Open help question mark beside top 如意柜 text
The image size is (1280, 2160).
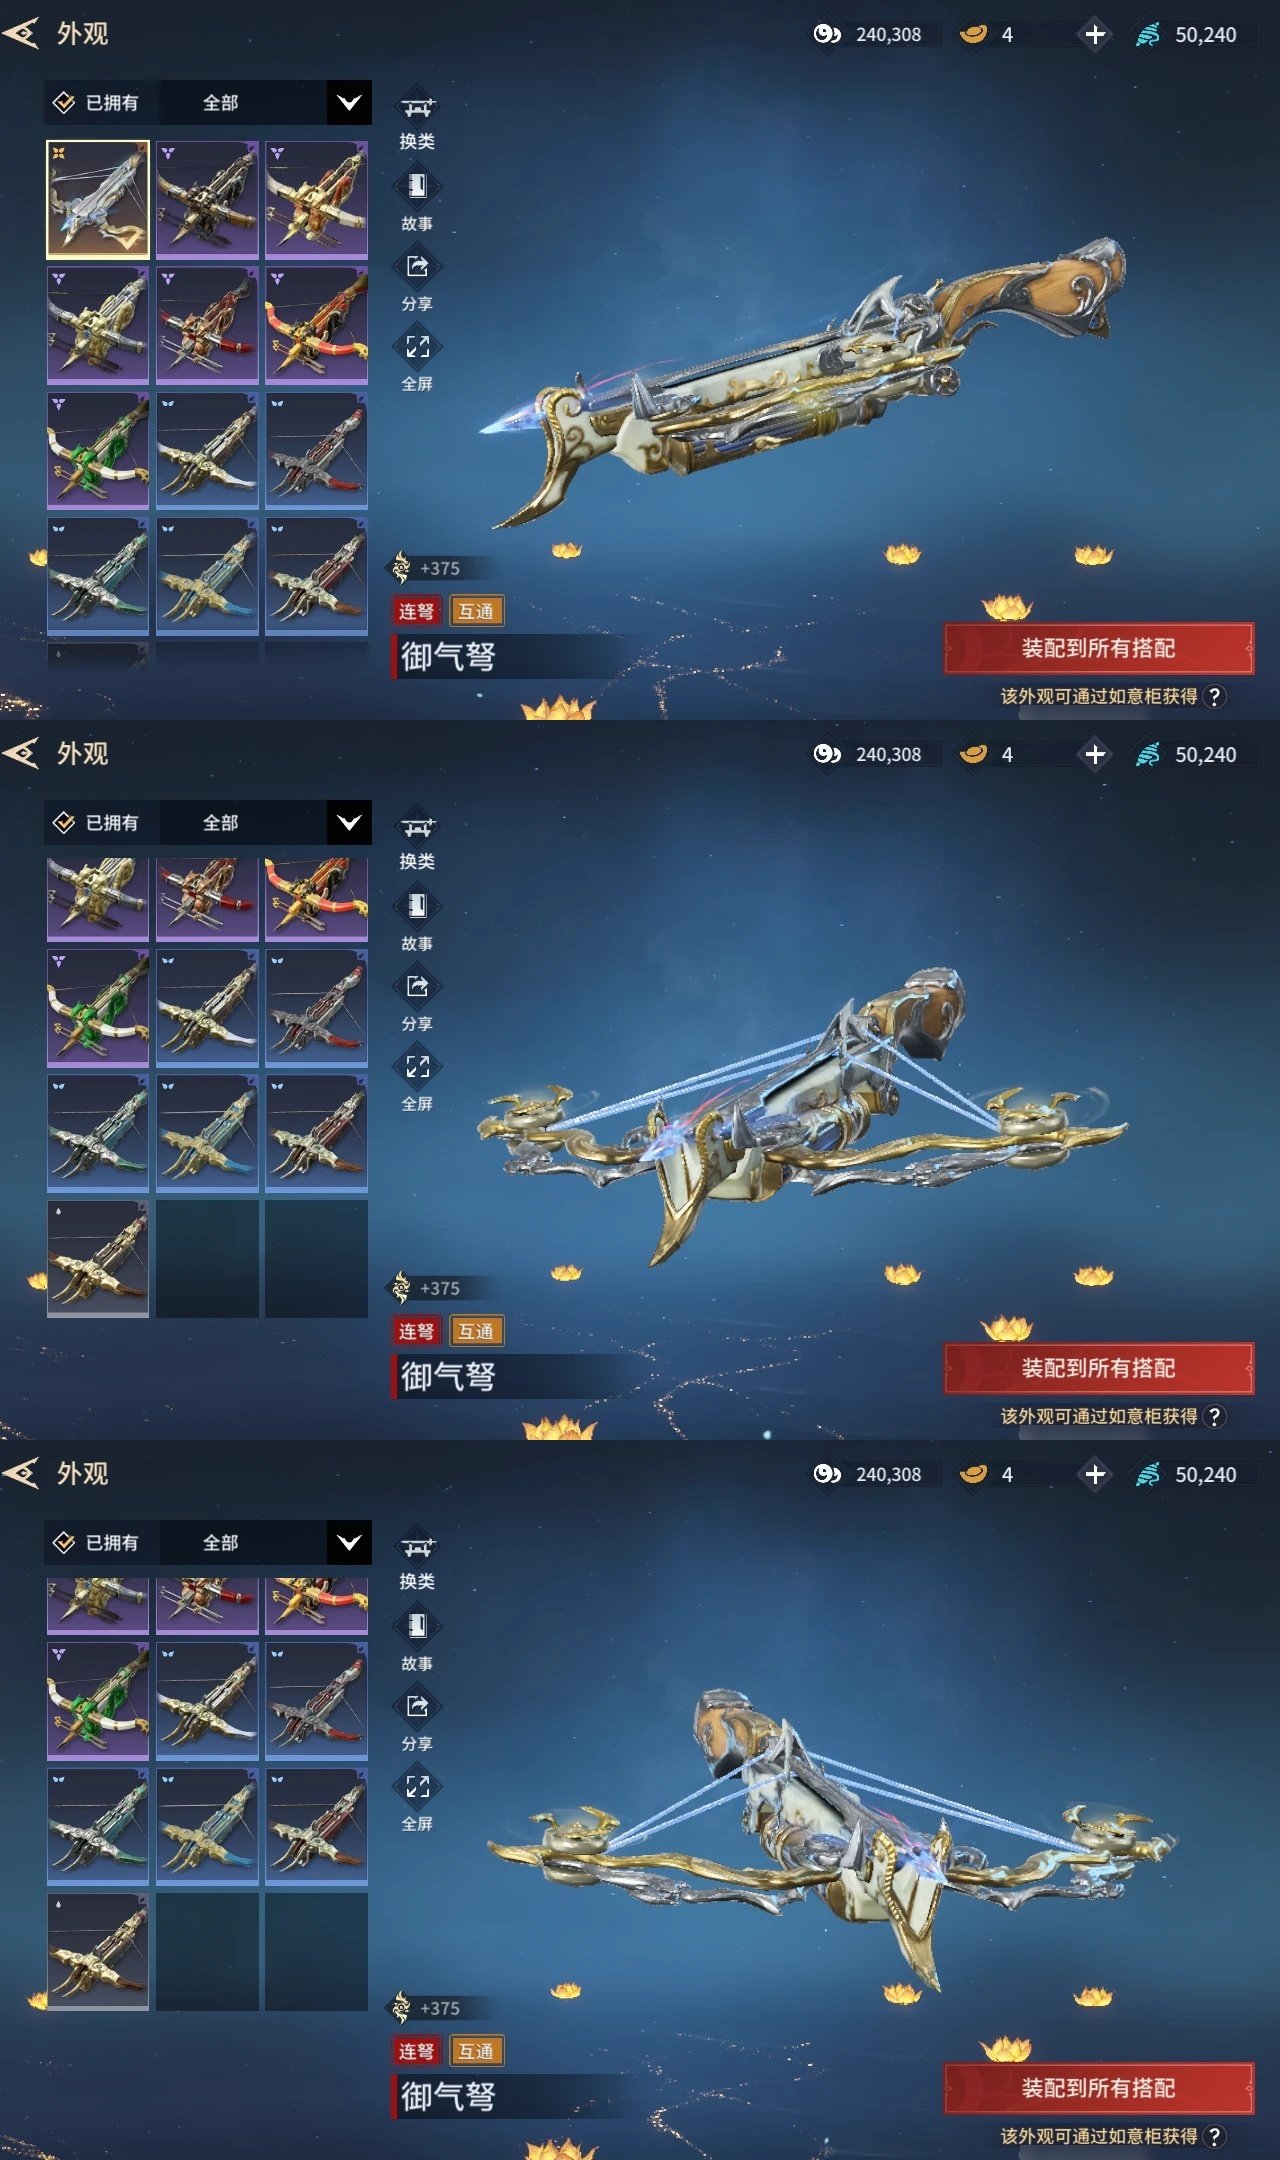pyautogui.click(x=1214, y=697)
